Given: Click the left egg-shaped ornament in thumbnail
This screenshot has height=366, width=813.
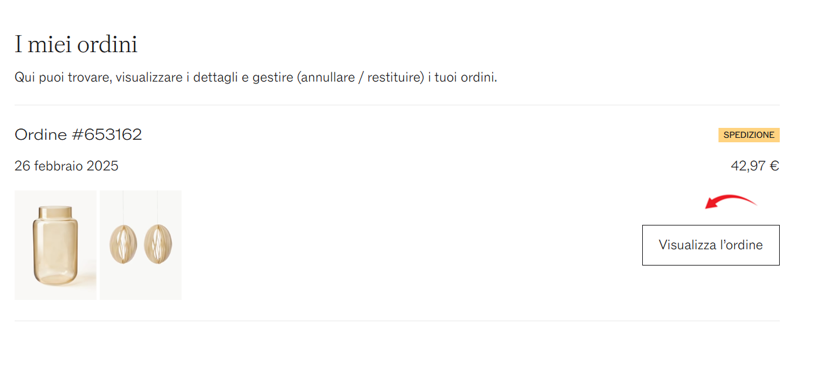Looking at the screenshot, I should click(x=123, y=244).
